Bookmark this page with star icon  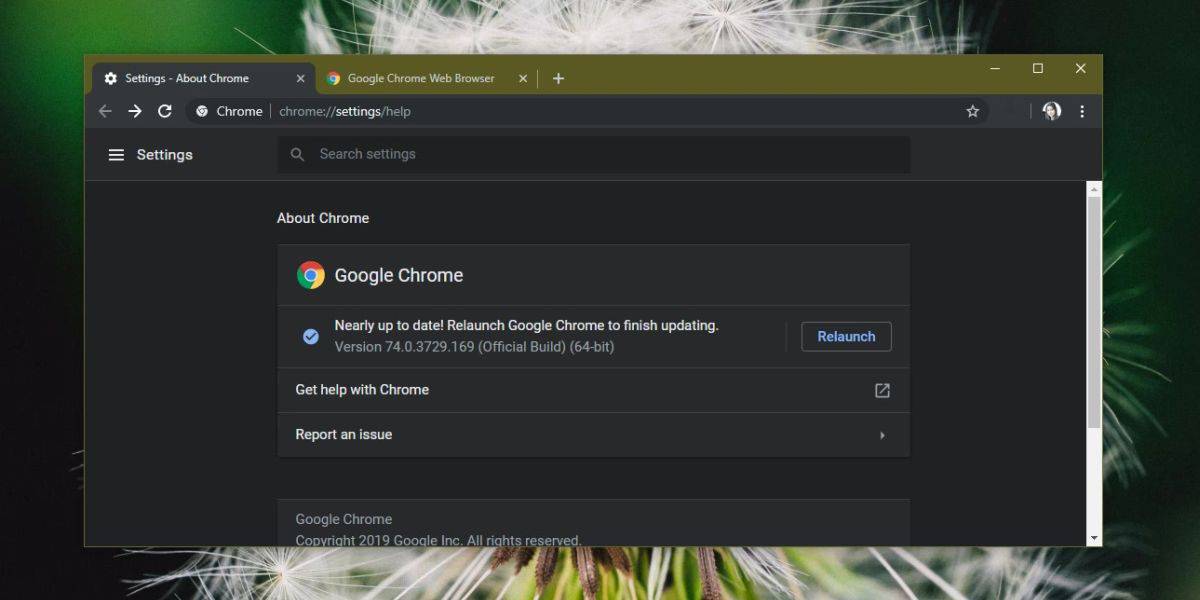[972, 111]
